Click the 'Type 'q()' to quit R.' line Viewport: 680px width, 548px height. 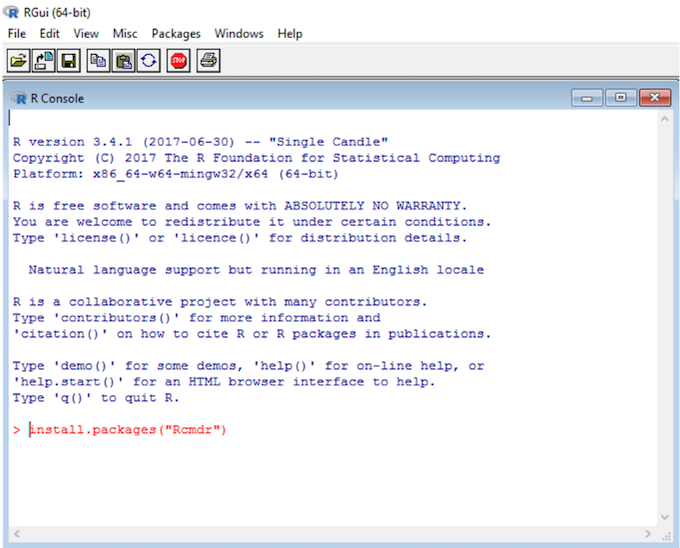(x=96, y=398)
